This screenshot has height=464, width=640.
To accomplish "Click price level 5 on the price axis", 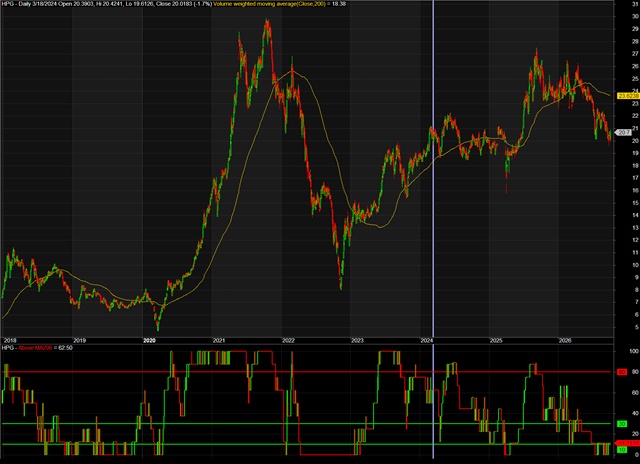I will click(637, 327).
